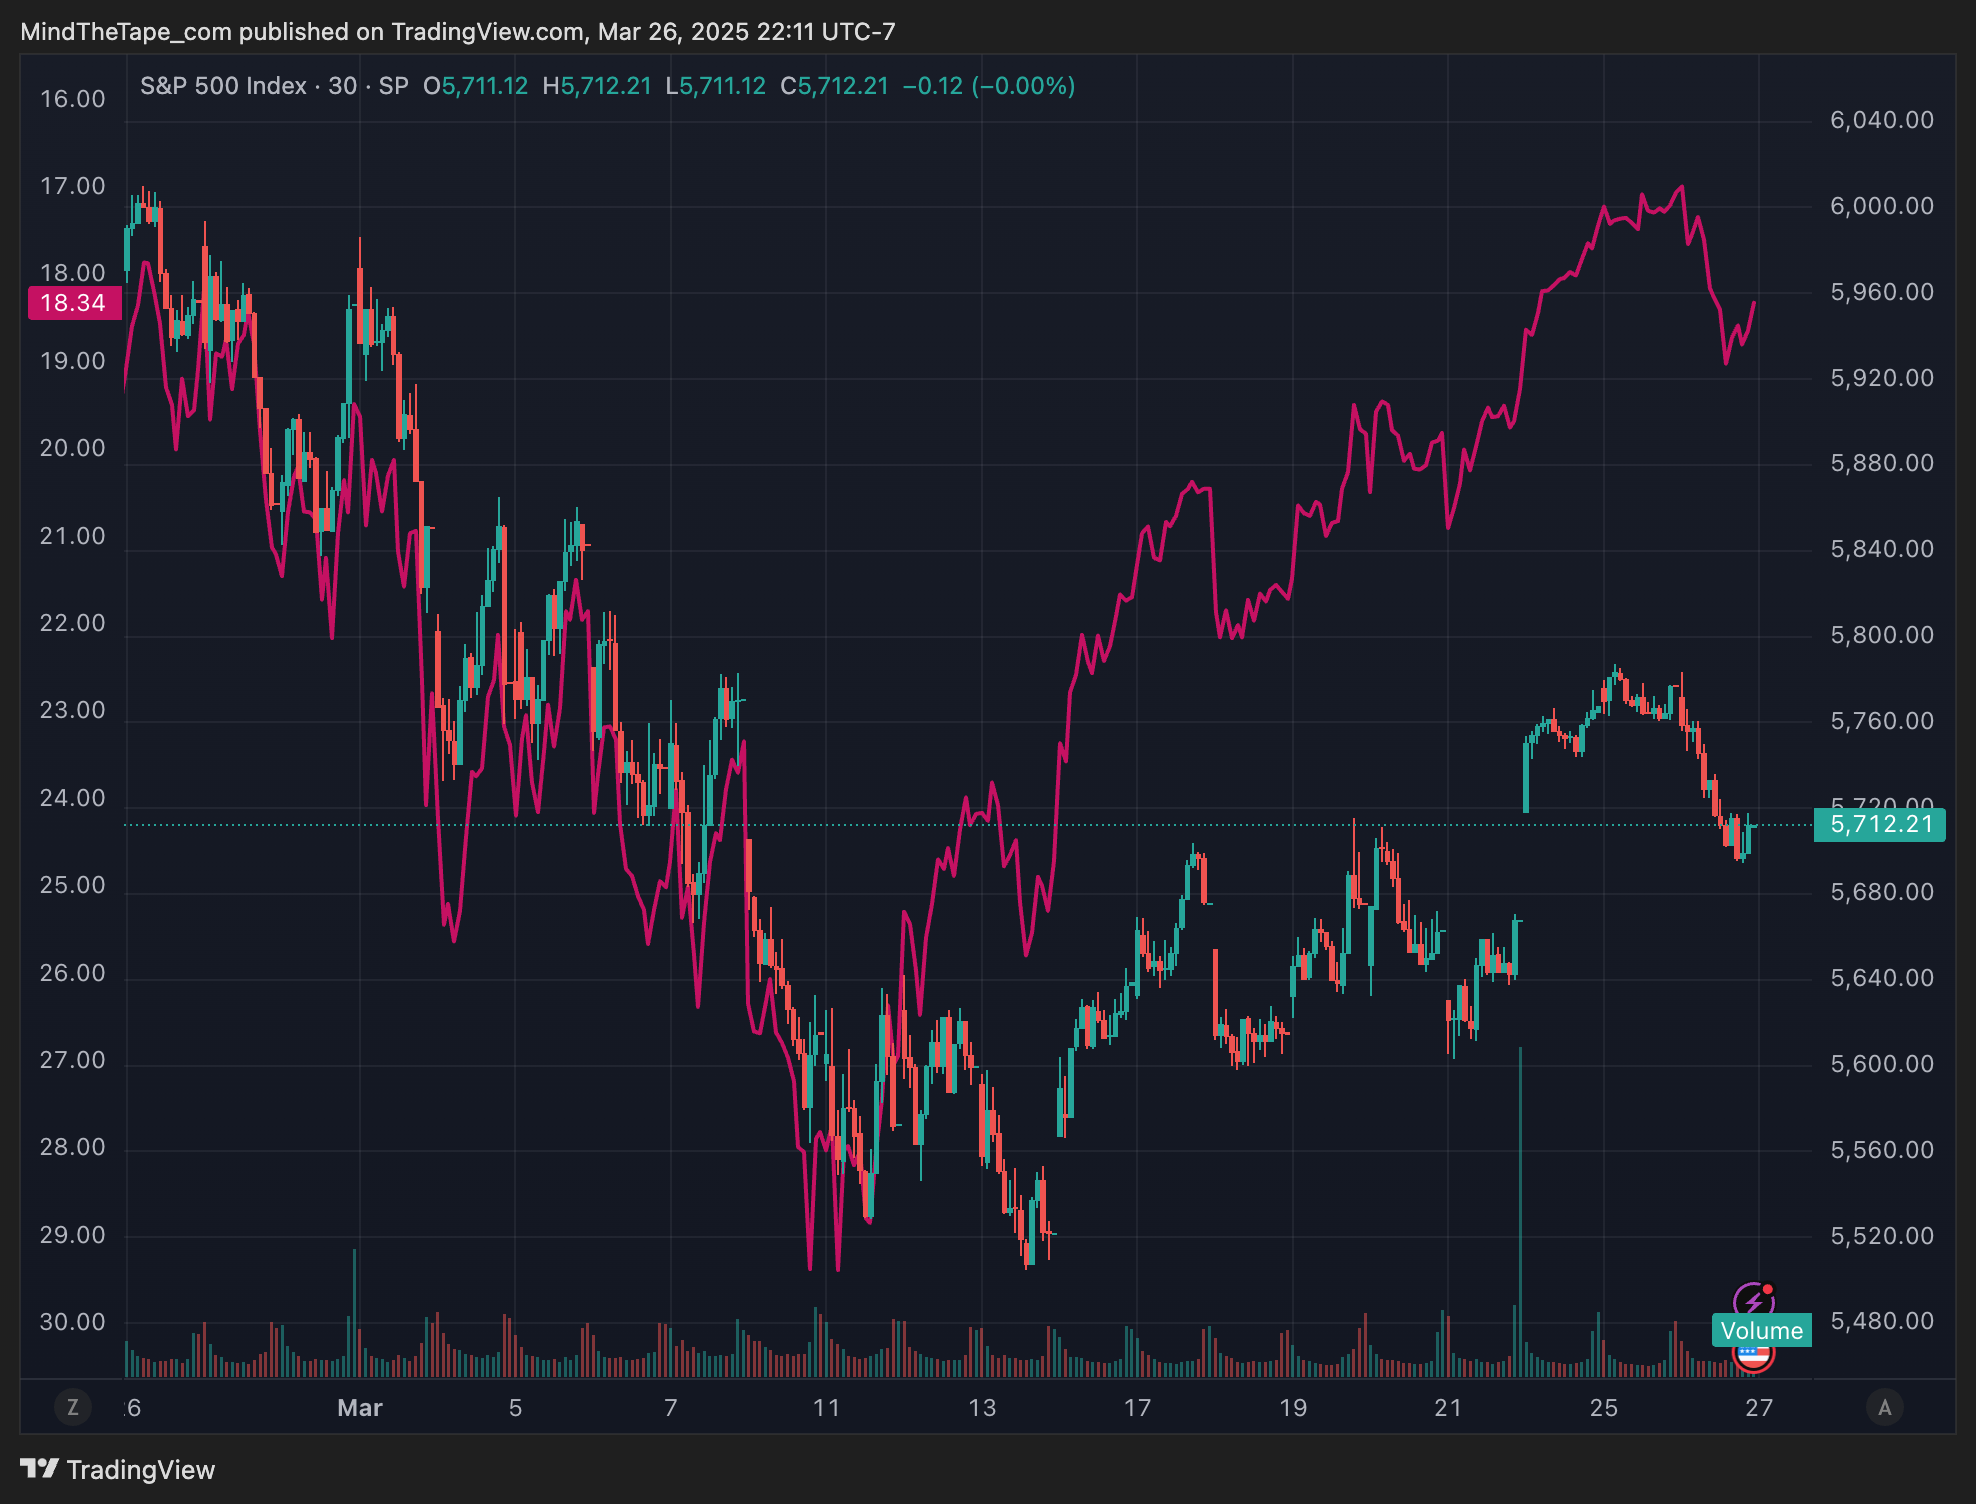The width and height of the screenshot is (1976, 1504).
Task: Click the SP exchange label in legend
Action: click(393, 86)
